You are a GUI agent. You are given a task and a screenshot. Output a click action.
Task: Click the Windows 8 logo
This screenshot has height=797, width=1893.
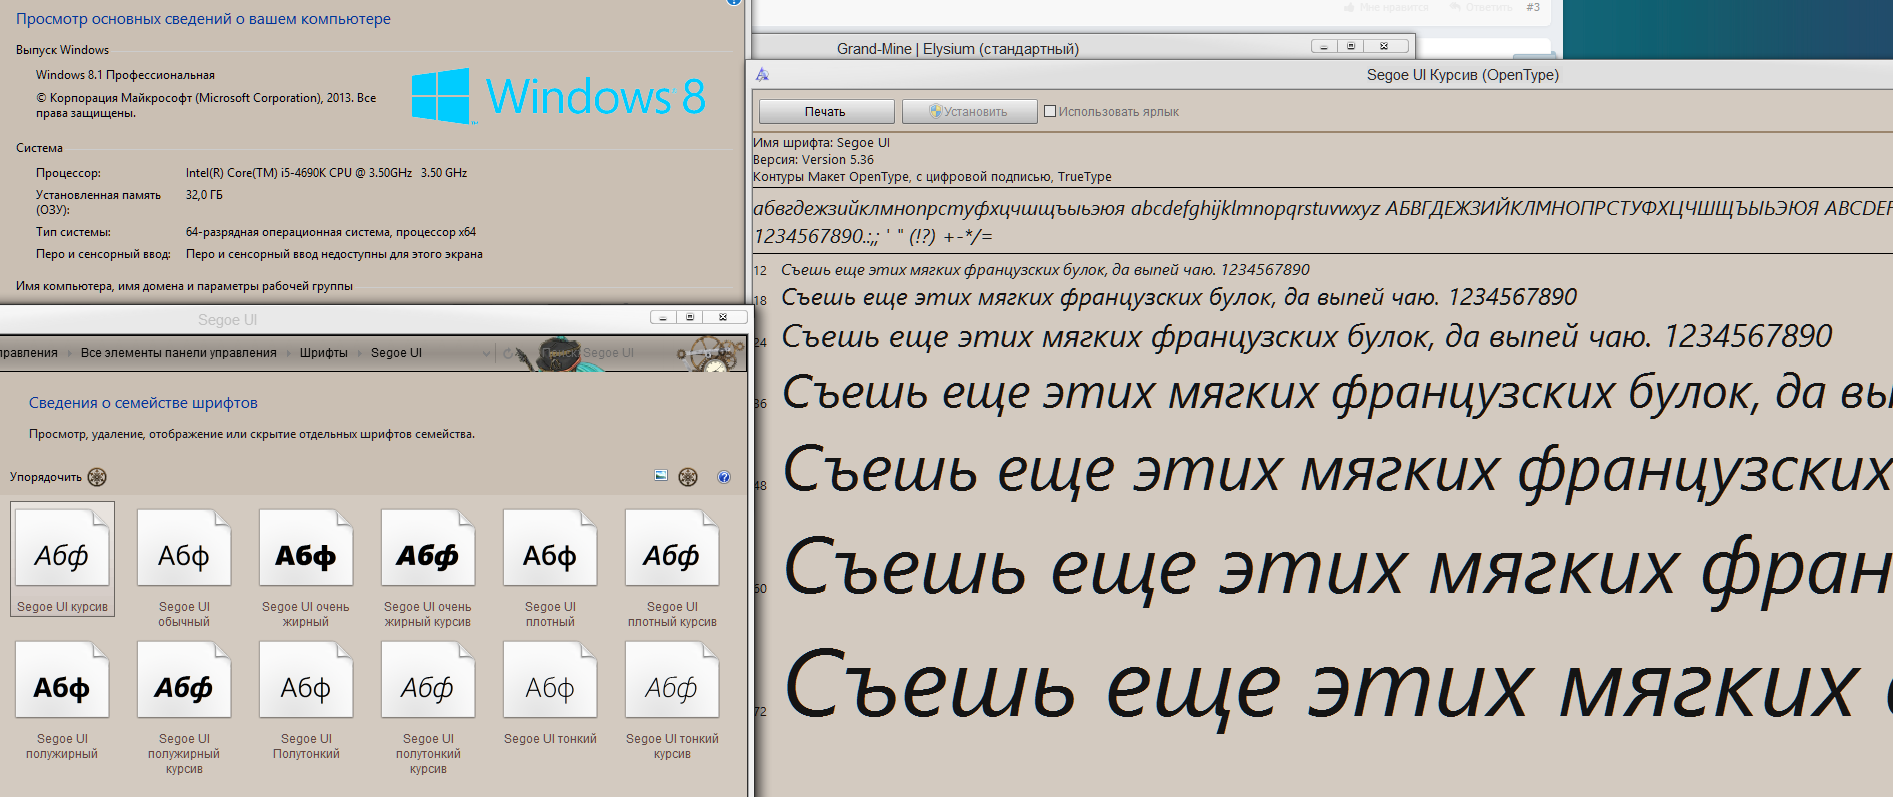pyautogui.click(x=559, y=96)
